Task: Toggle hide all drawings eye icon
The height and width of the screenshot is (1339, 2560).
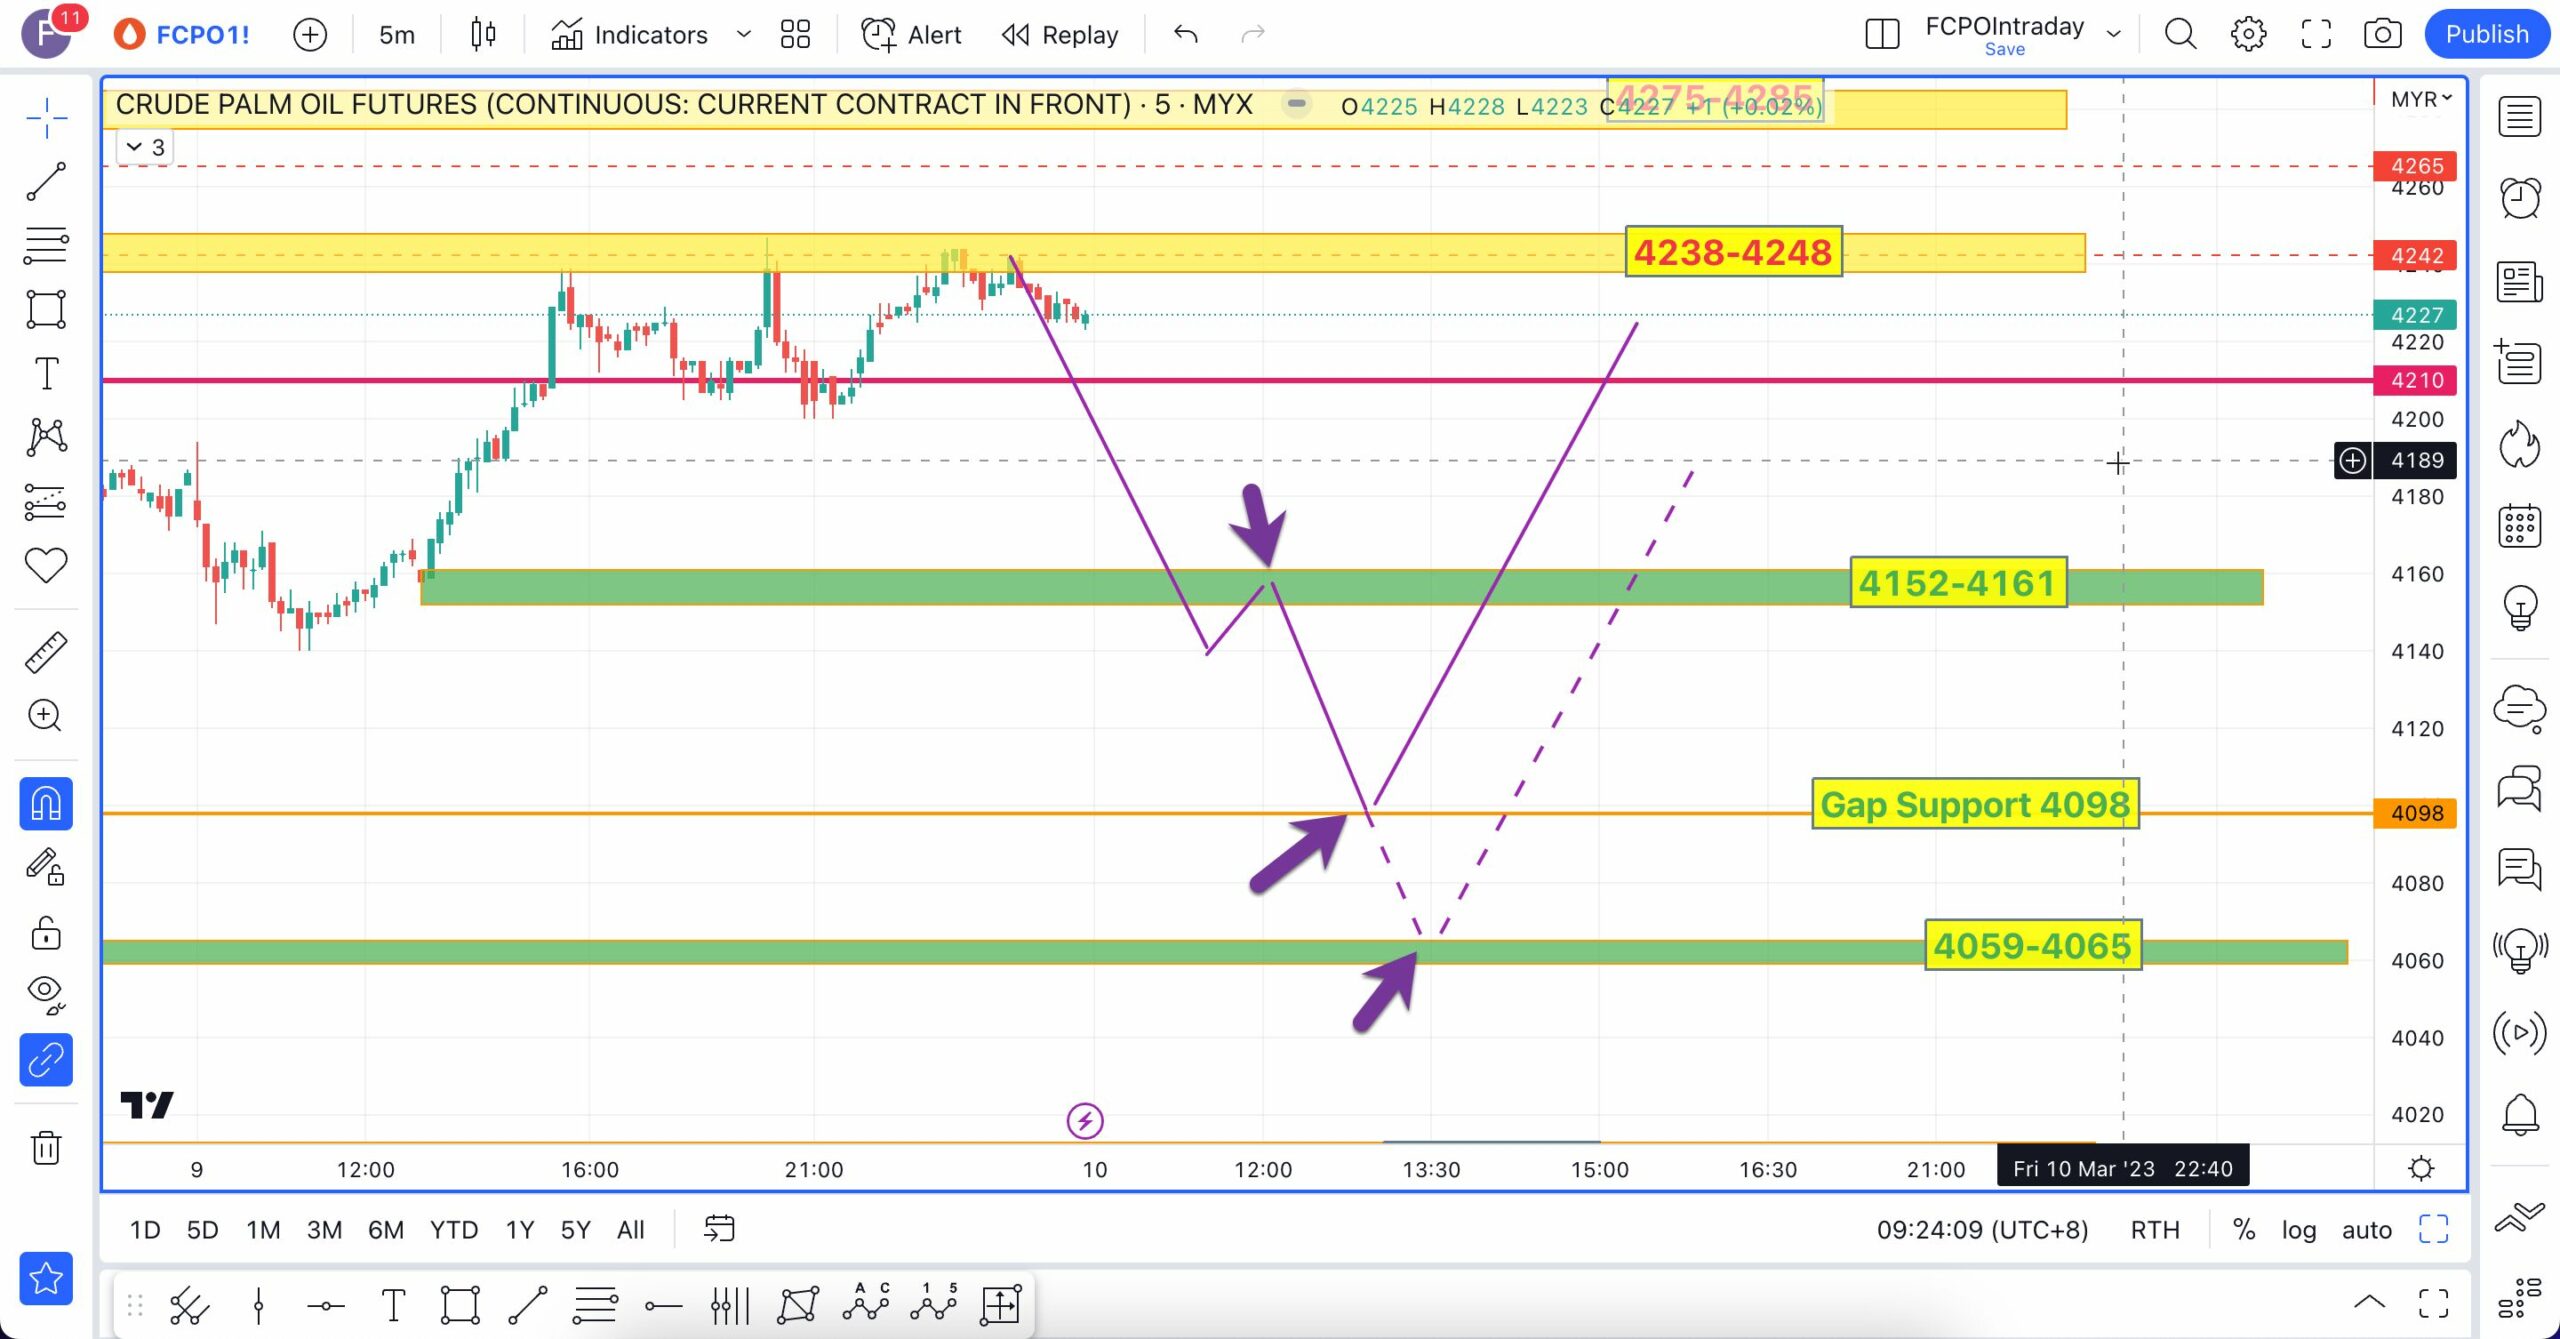Action: [46, 993]
